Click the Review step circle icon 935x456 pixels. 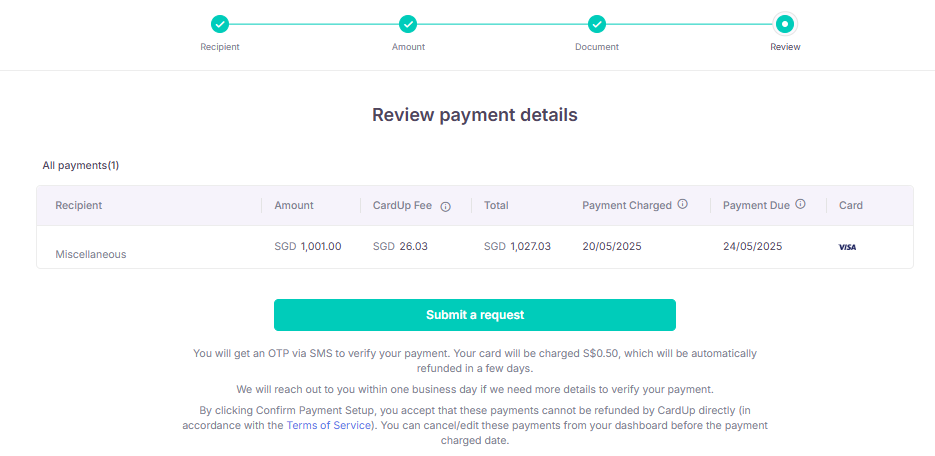785,24
